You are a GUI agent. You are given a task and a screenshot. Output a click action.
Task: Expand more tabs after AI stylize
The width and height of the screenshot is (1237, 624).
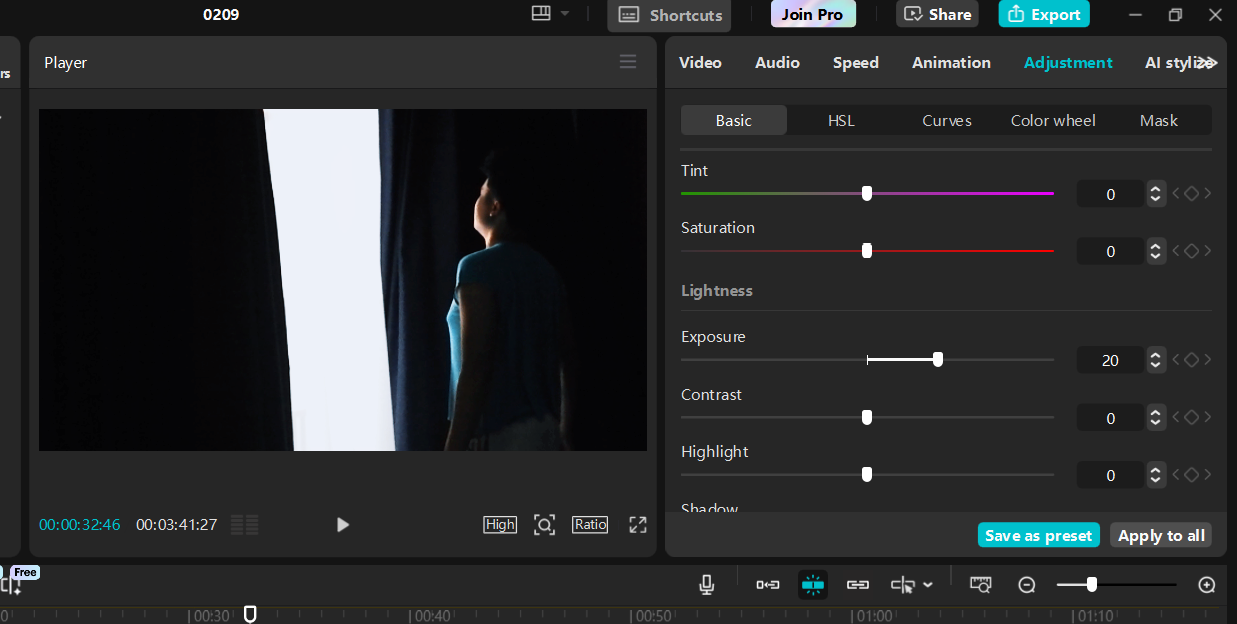coord(1208,62)
